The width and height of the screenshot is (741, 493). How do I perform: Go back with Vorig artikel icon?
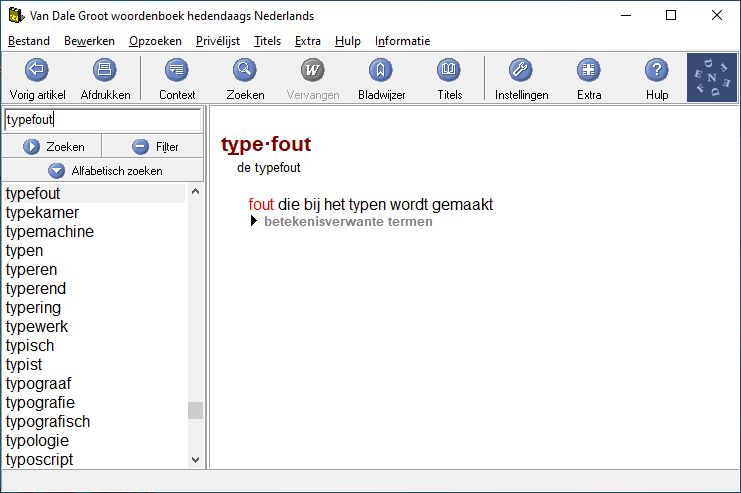click(x=37, y=70)
